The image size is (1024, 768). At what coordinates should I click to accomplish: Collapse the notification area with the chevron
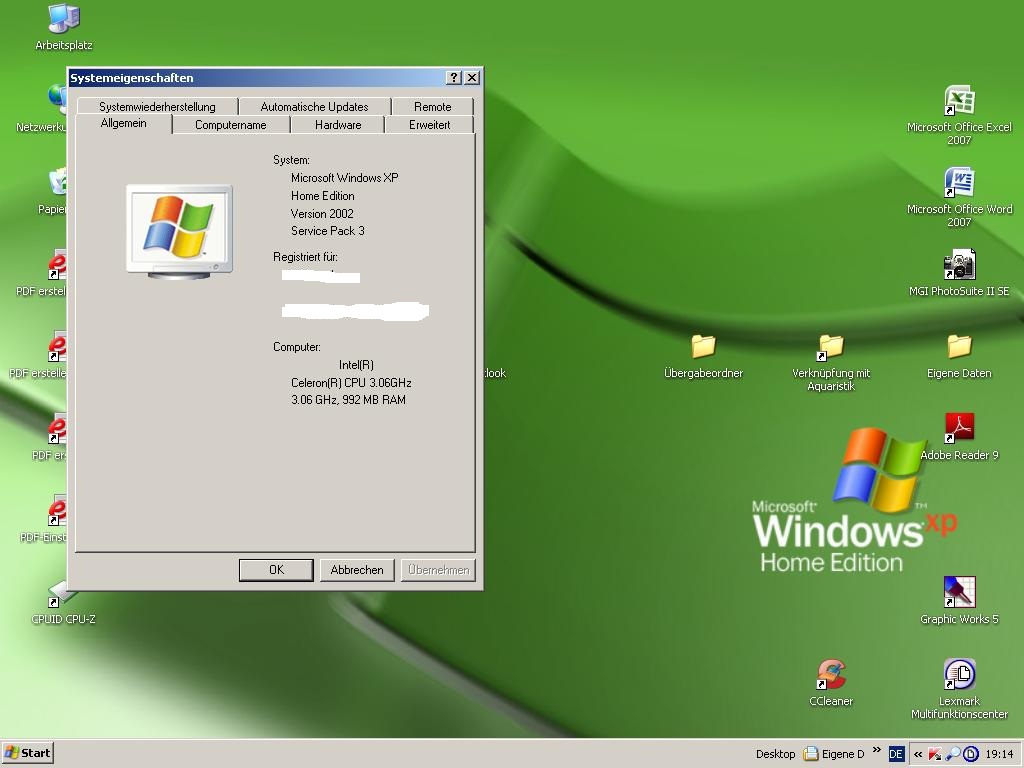point(918,754)
